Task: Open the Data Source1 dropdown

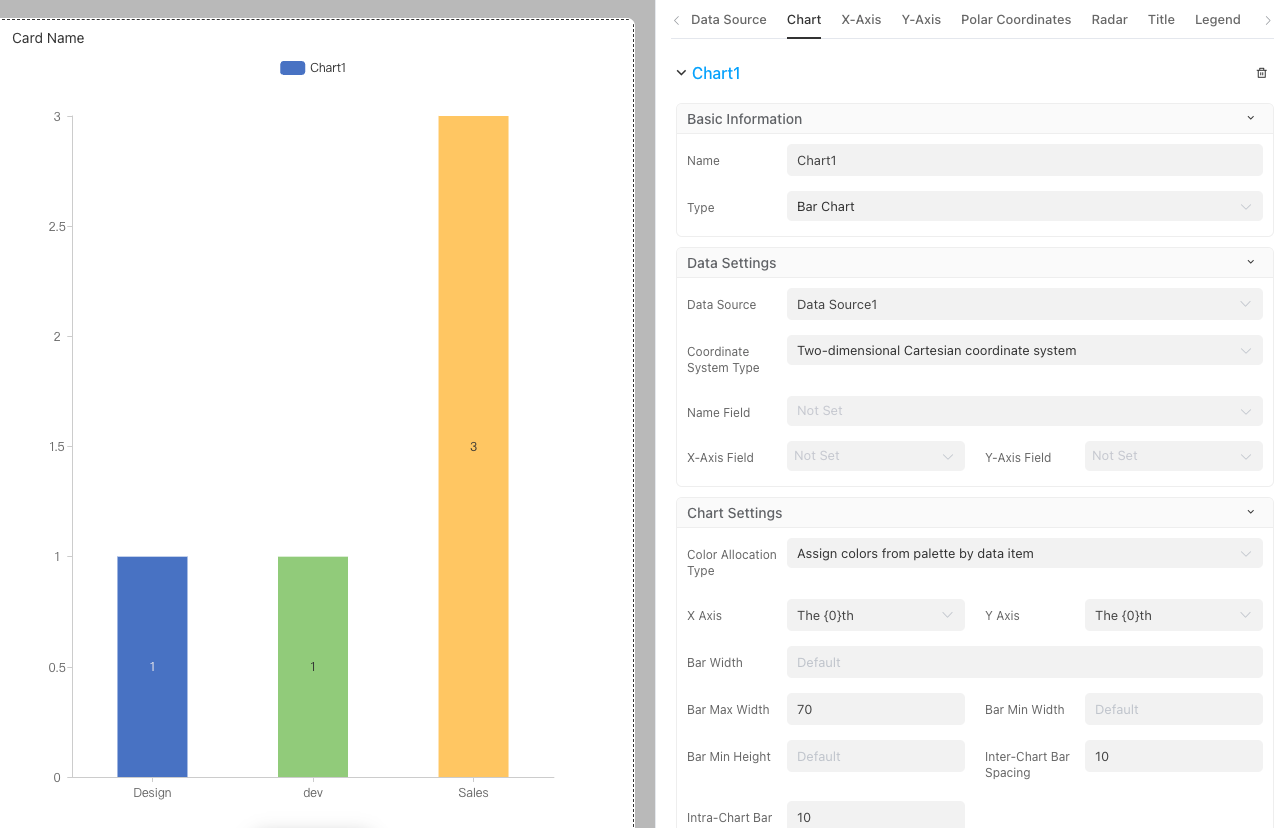Action: click(1024, 304)
